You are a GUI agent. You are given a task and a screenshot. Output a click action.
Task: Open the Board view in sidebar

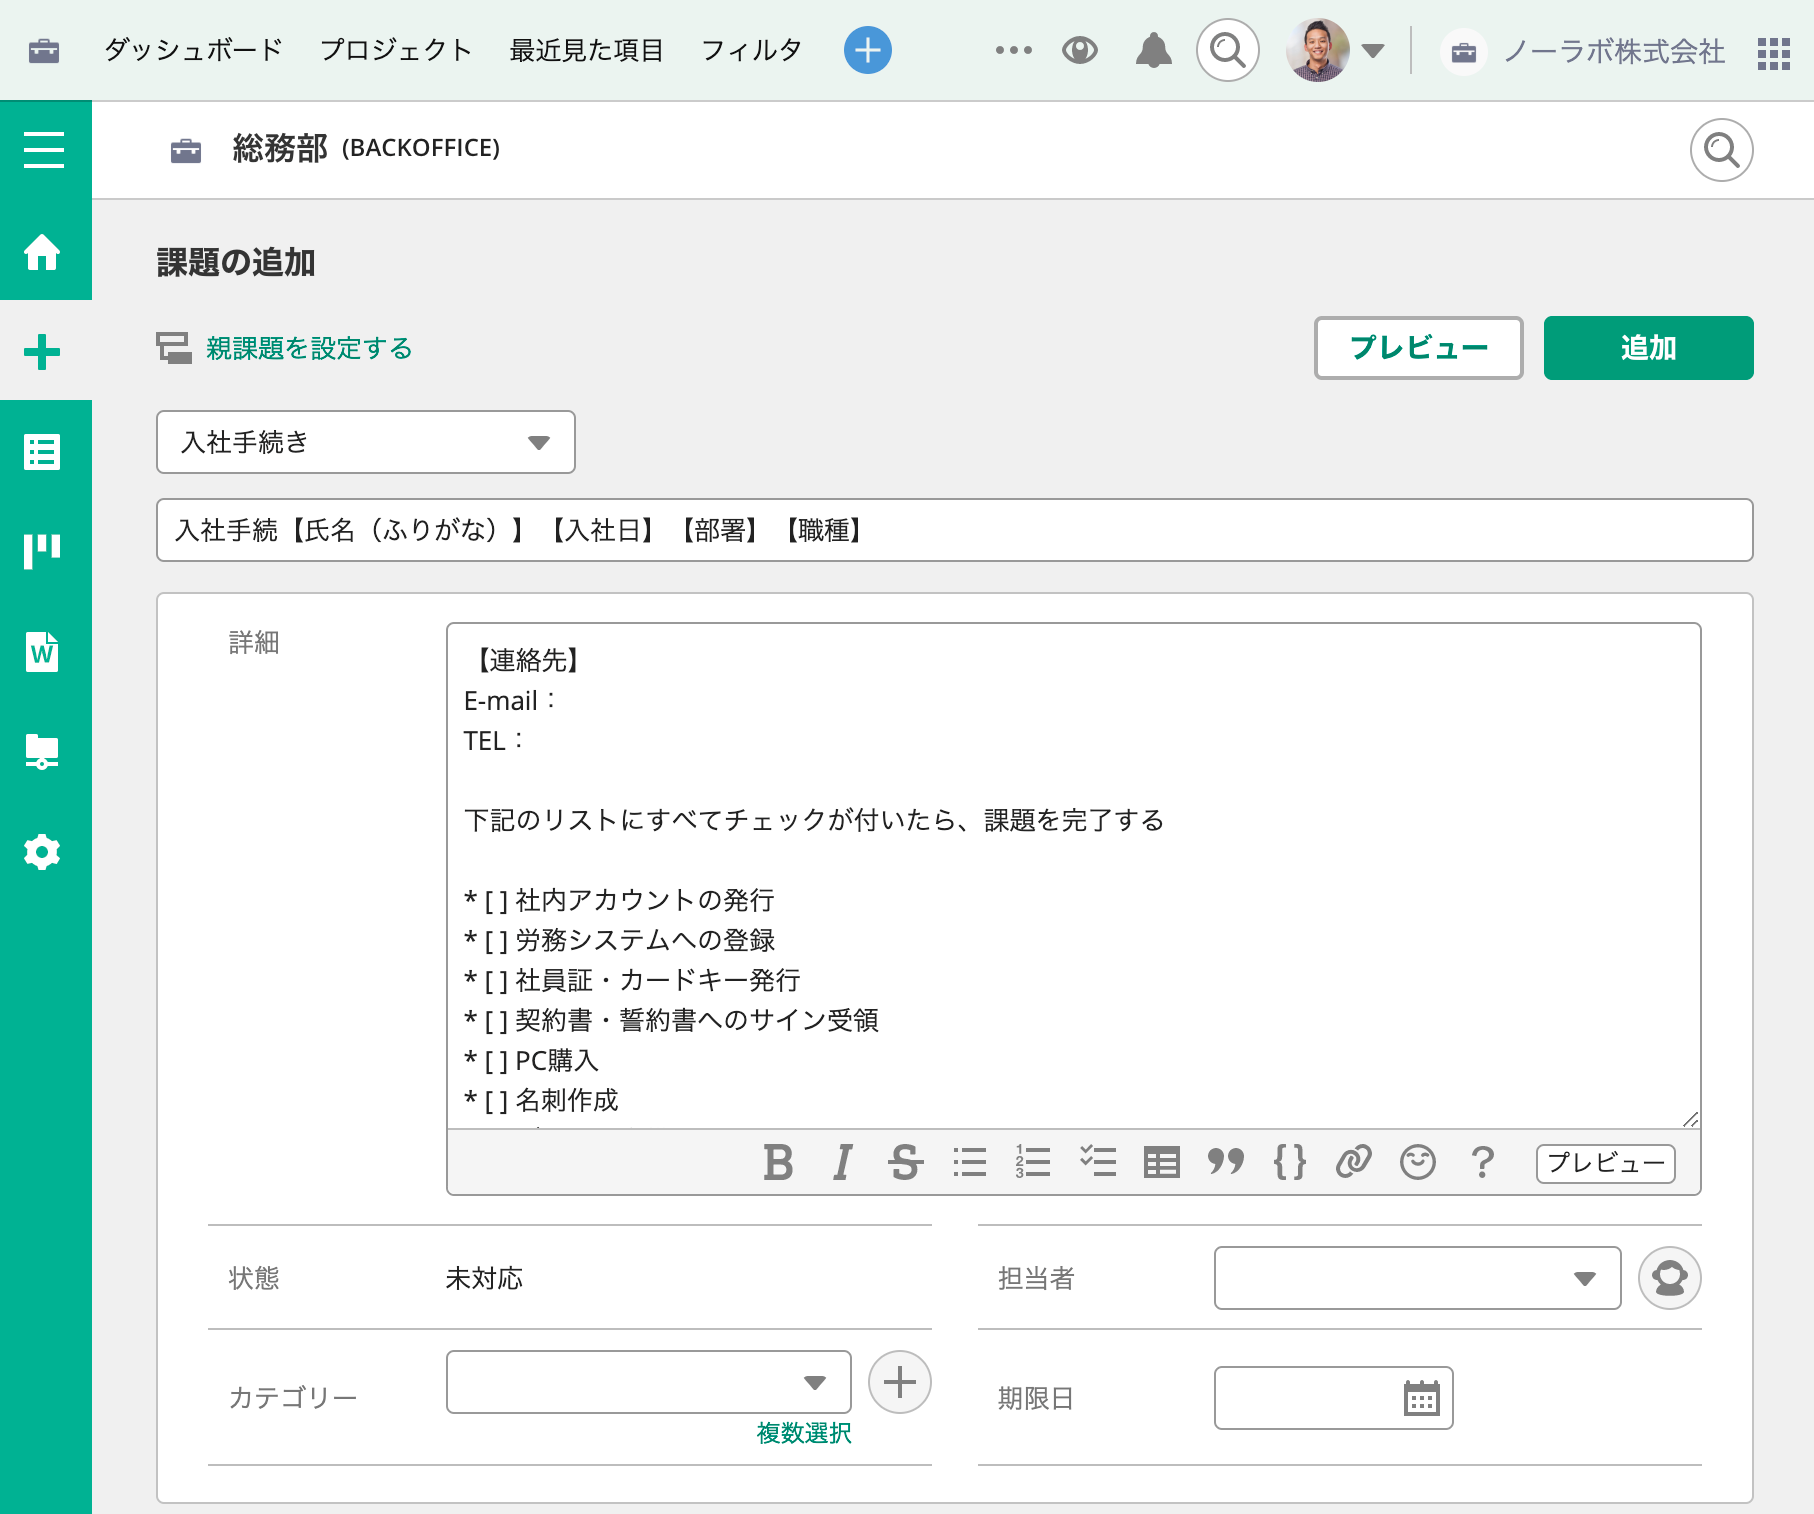[x=42, y=550]
